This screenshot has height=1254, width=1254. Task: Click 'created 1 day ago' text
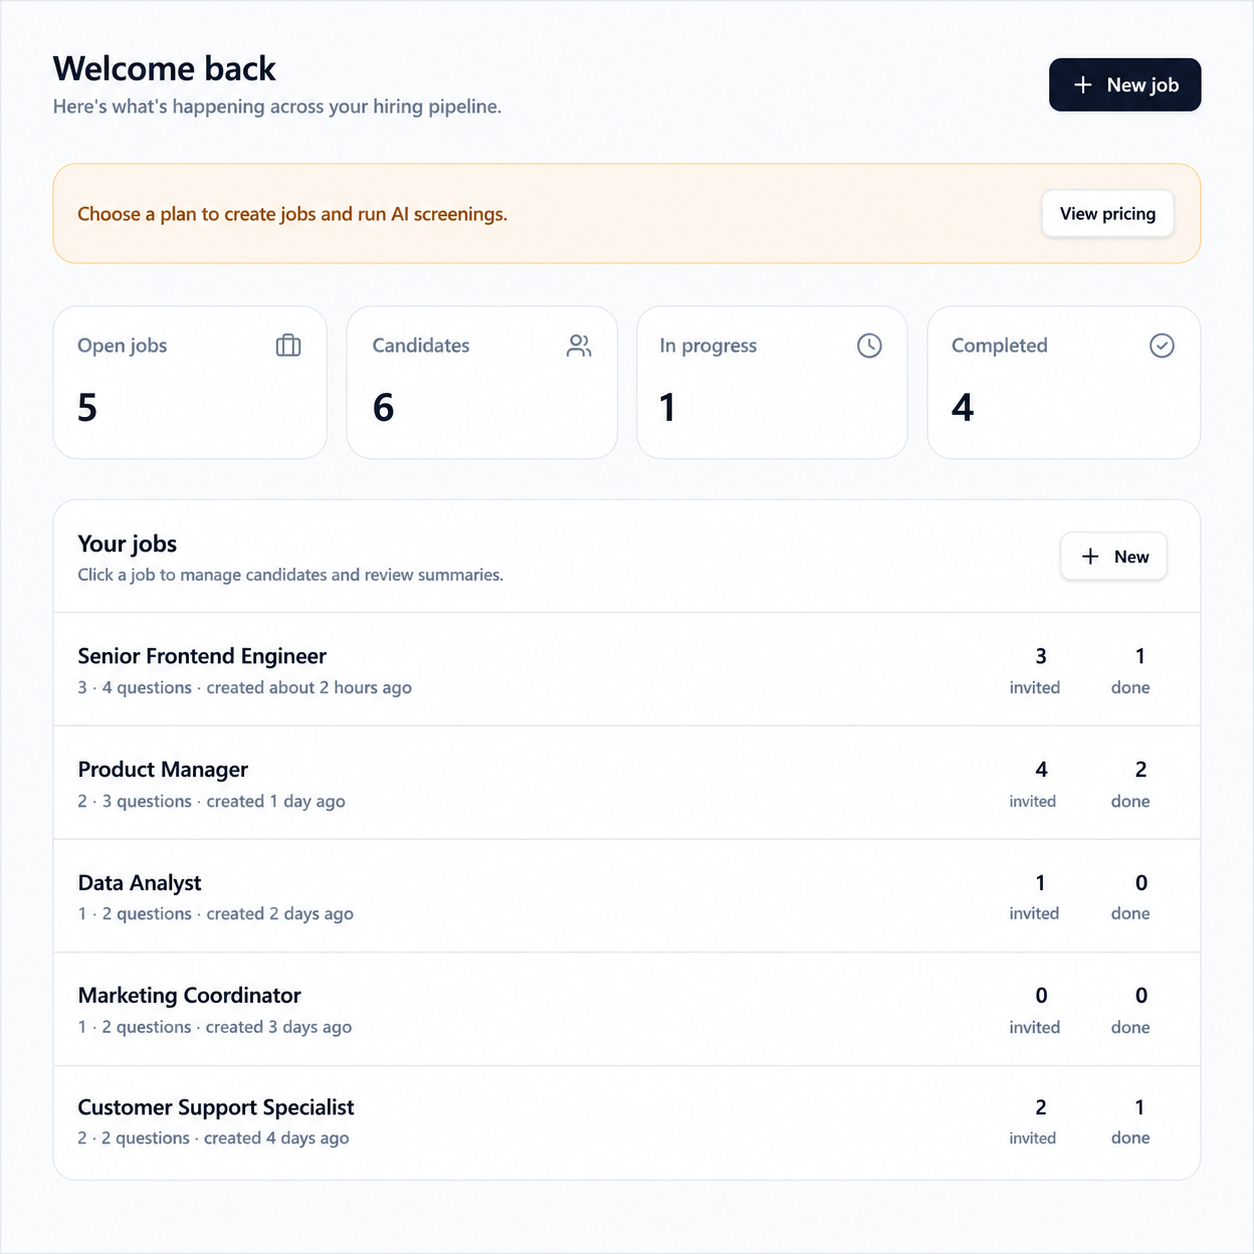click(x=275, y=801)
